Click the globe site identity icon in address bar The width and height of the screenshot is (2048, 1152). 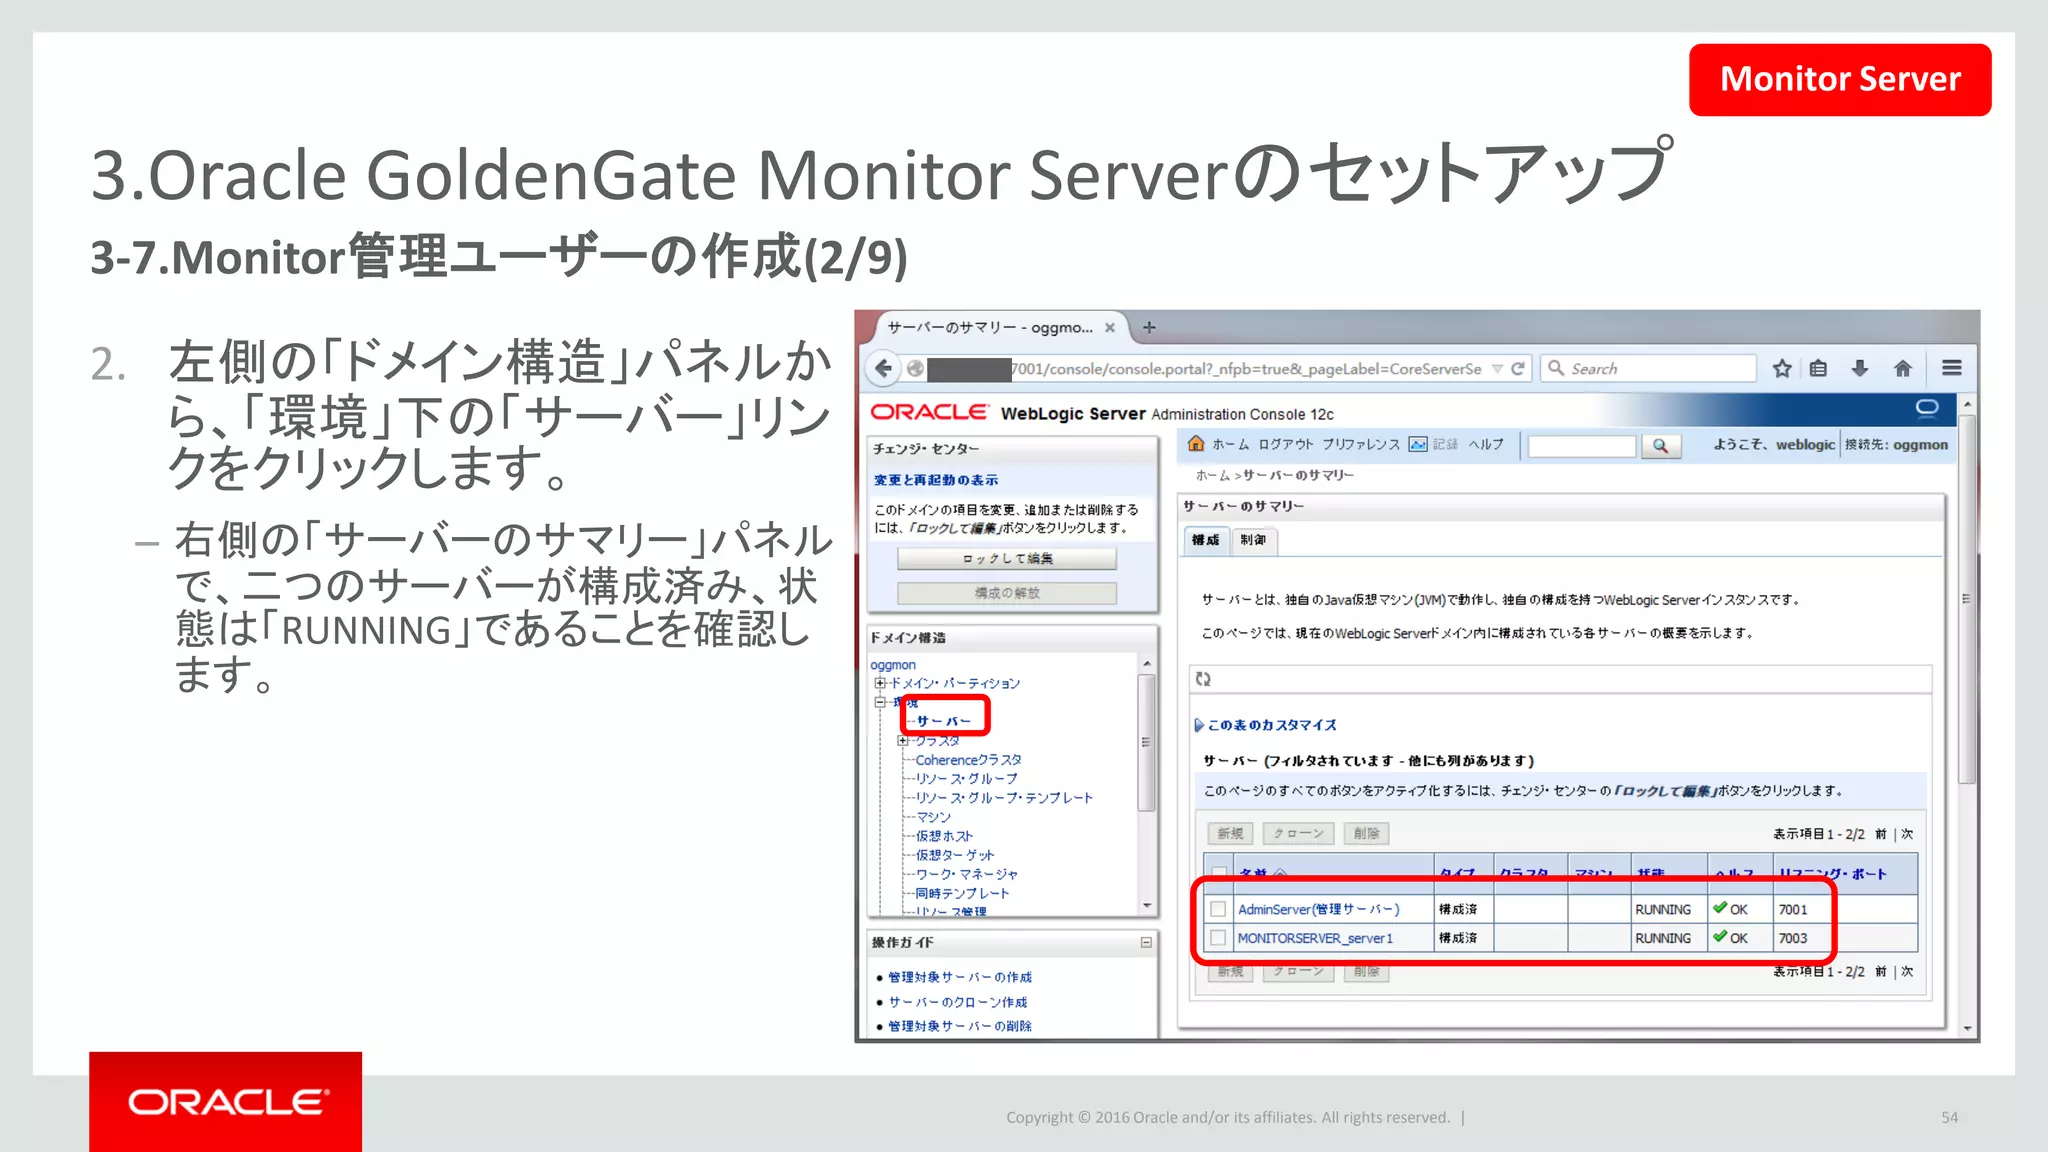tap(915, 368)
